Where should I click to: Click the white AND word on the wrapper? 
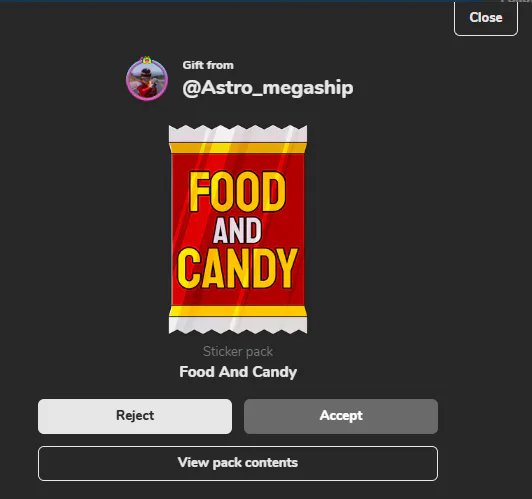[238, 231]
